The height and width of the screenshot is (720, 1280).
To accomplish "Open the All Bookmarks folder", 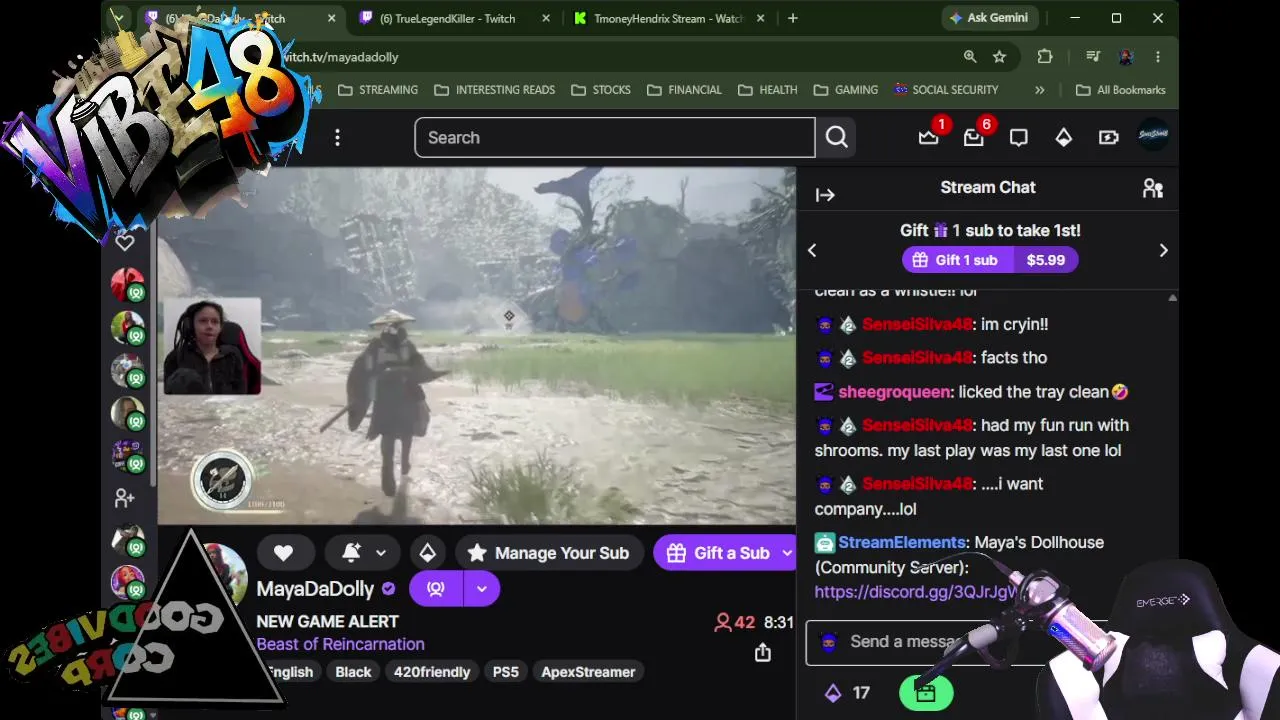I will (1120, 90).
